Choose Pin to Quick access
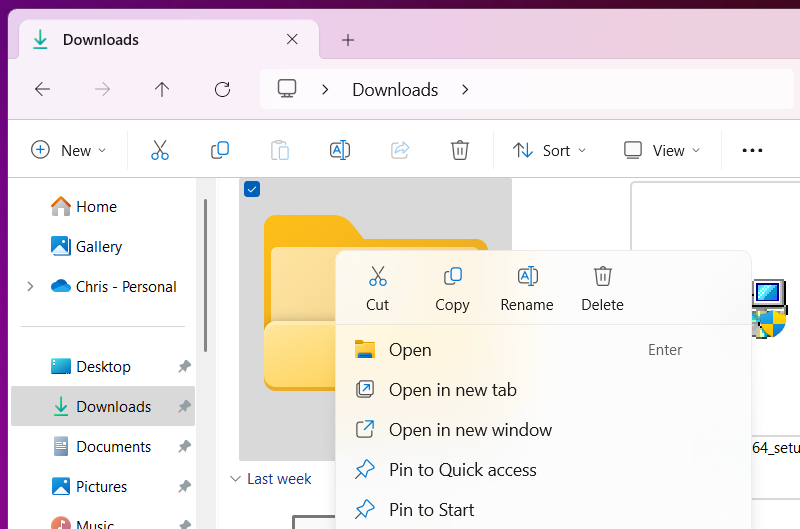This screenshot has height=529, width=800. (462, 470)
